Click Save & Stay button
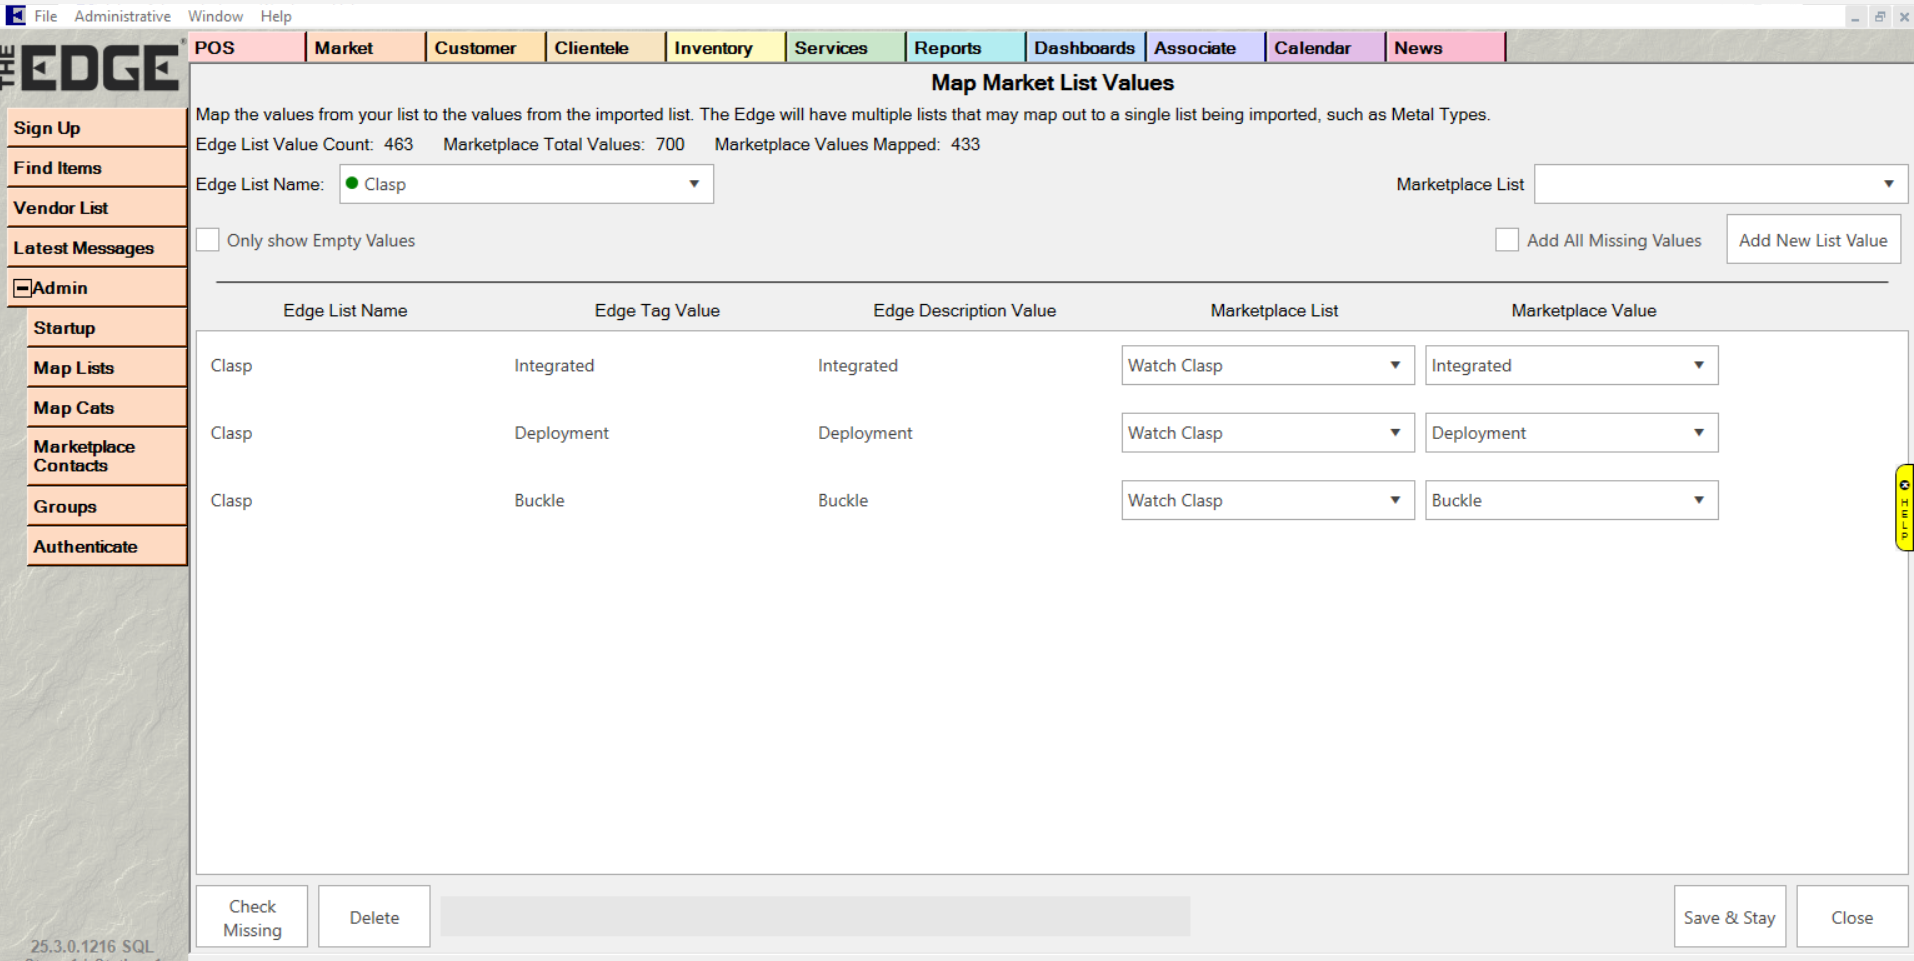Image resolution: width=1914 pixels, height=961 pixels. click(x=1728, y=917)
